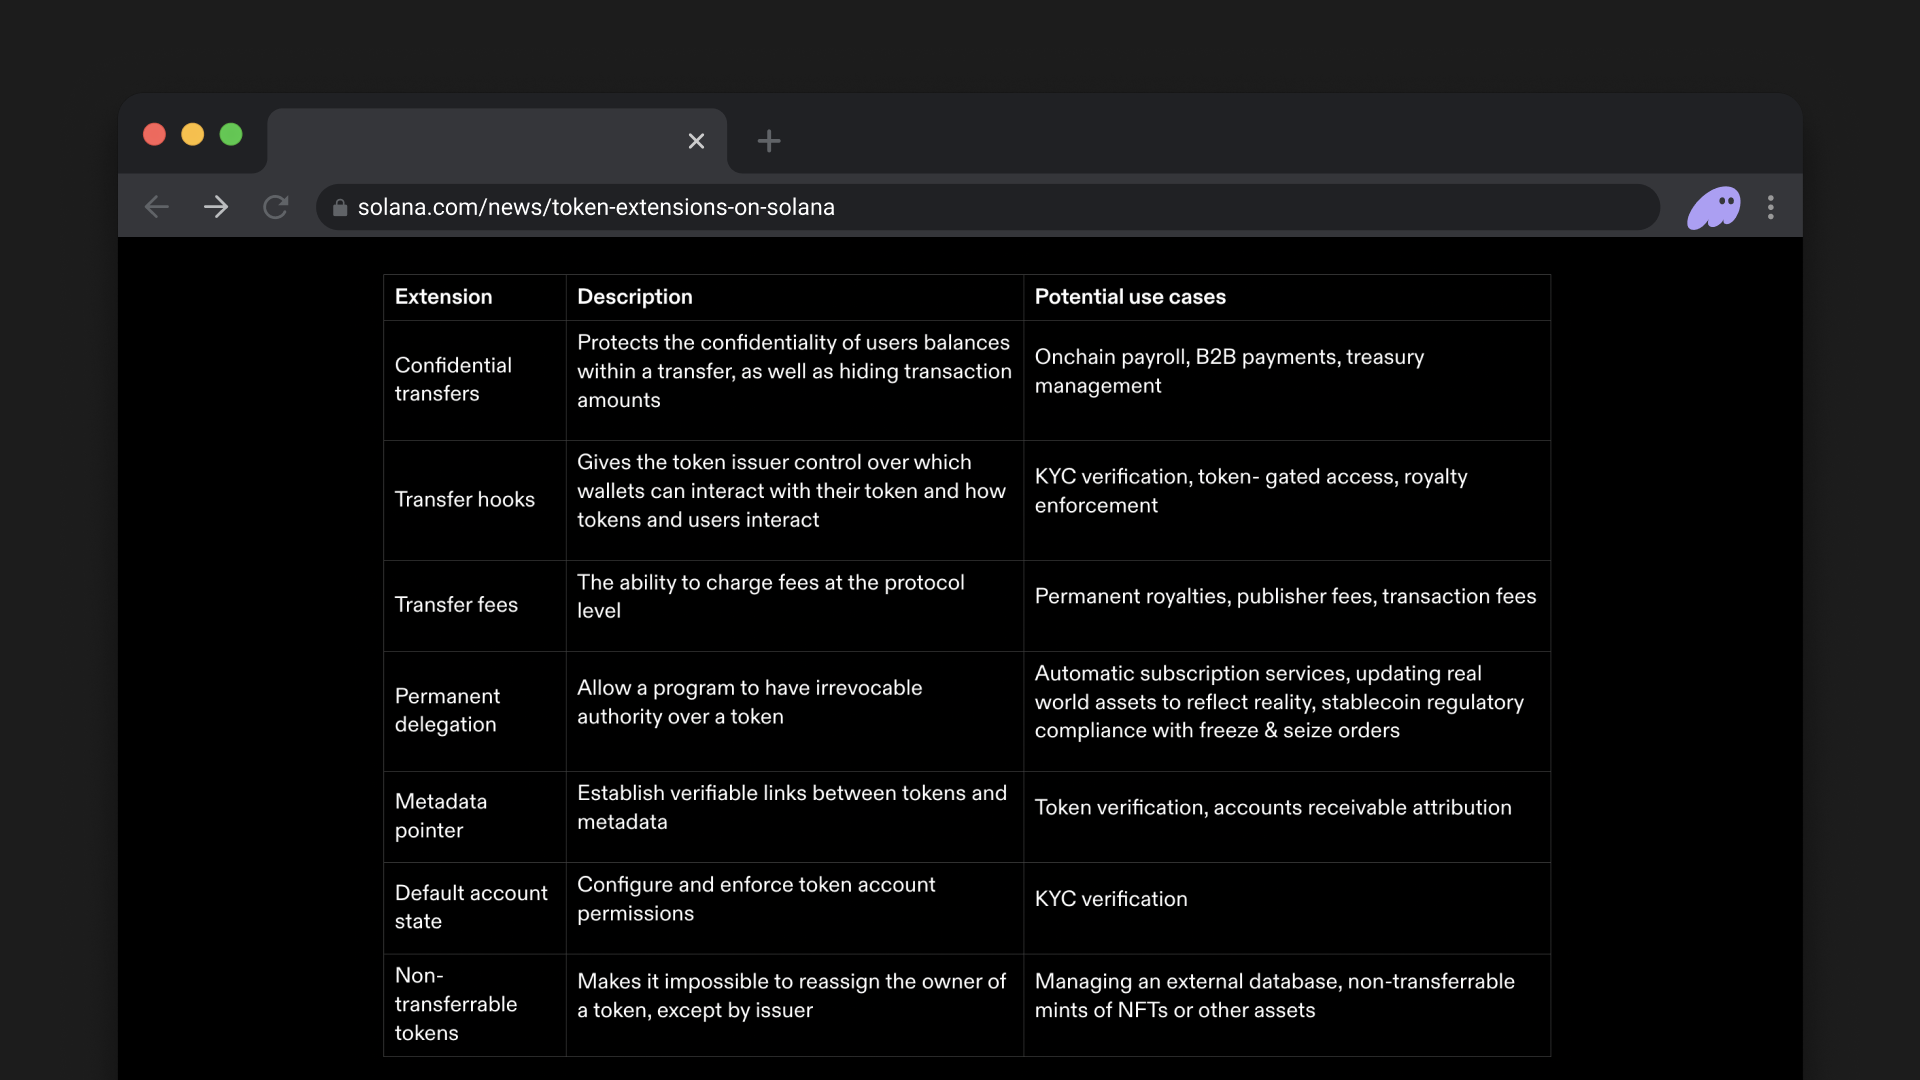1920x1080 pixels.
Task: Click the red close window button
Action: tap(154, 134)
